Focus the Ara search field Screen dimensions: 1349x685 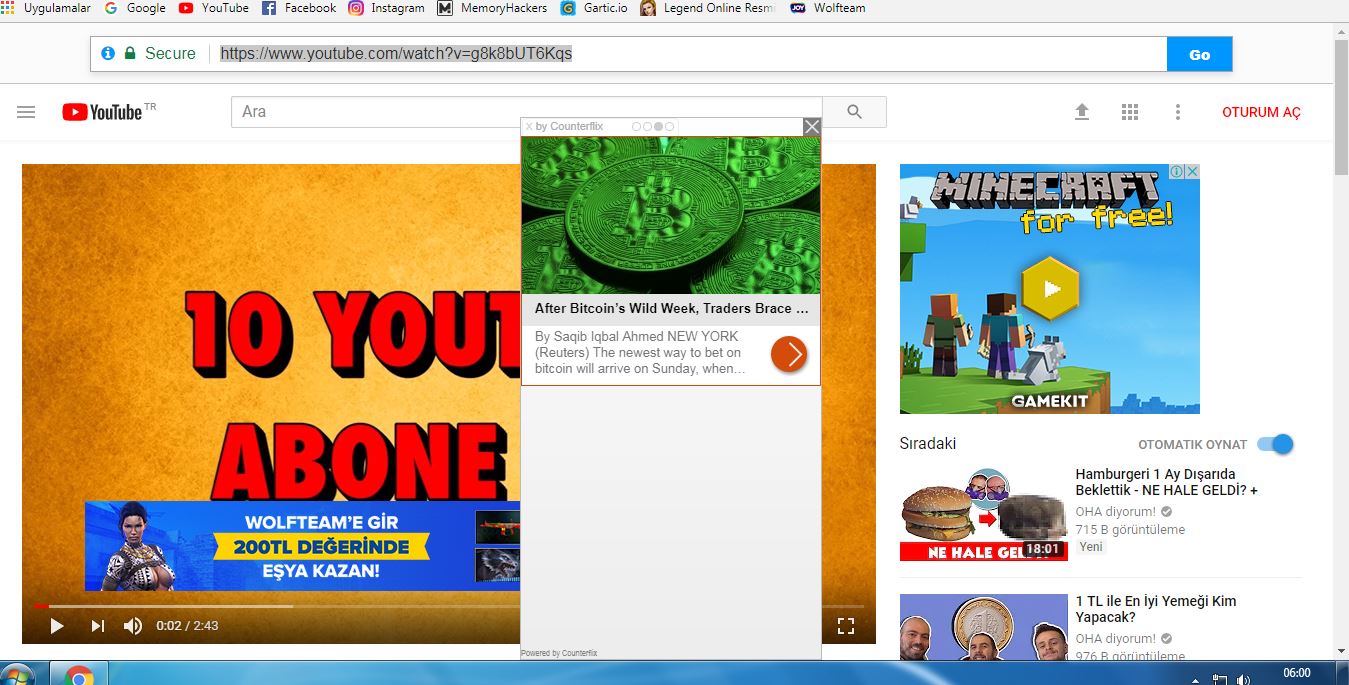tap(526, 112)
